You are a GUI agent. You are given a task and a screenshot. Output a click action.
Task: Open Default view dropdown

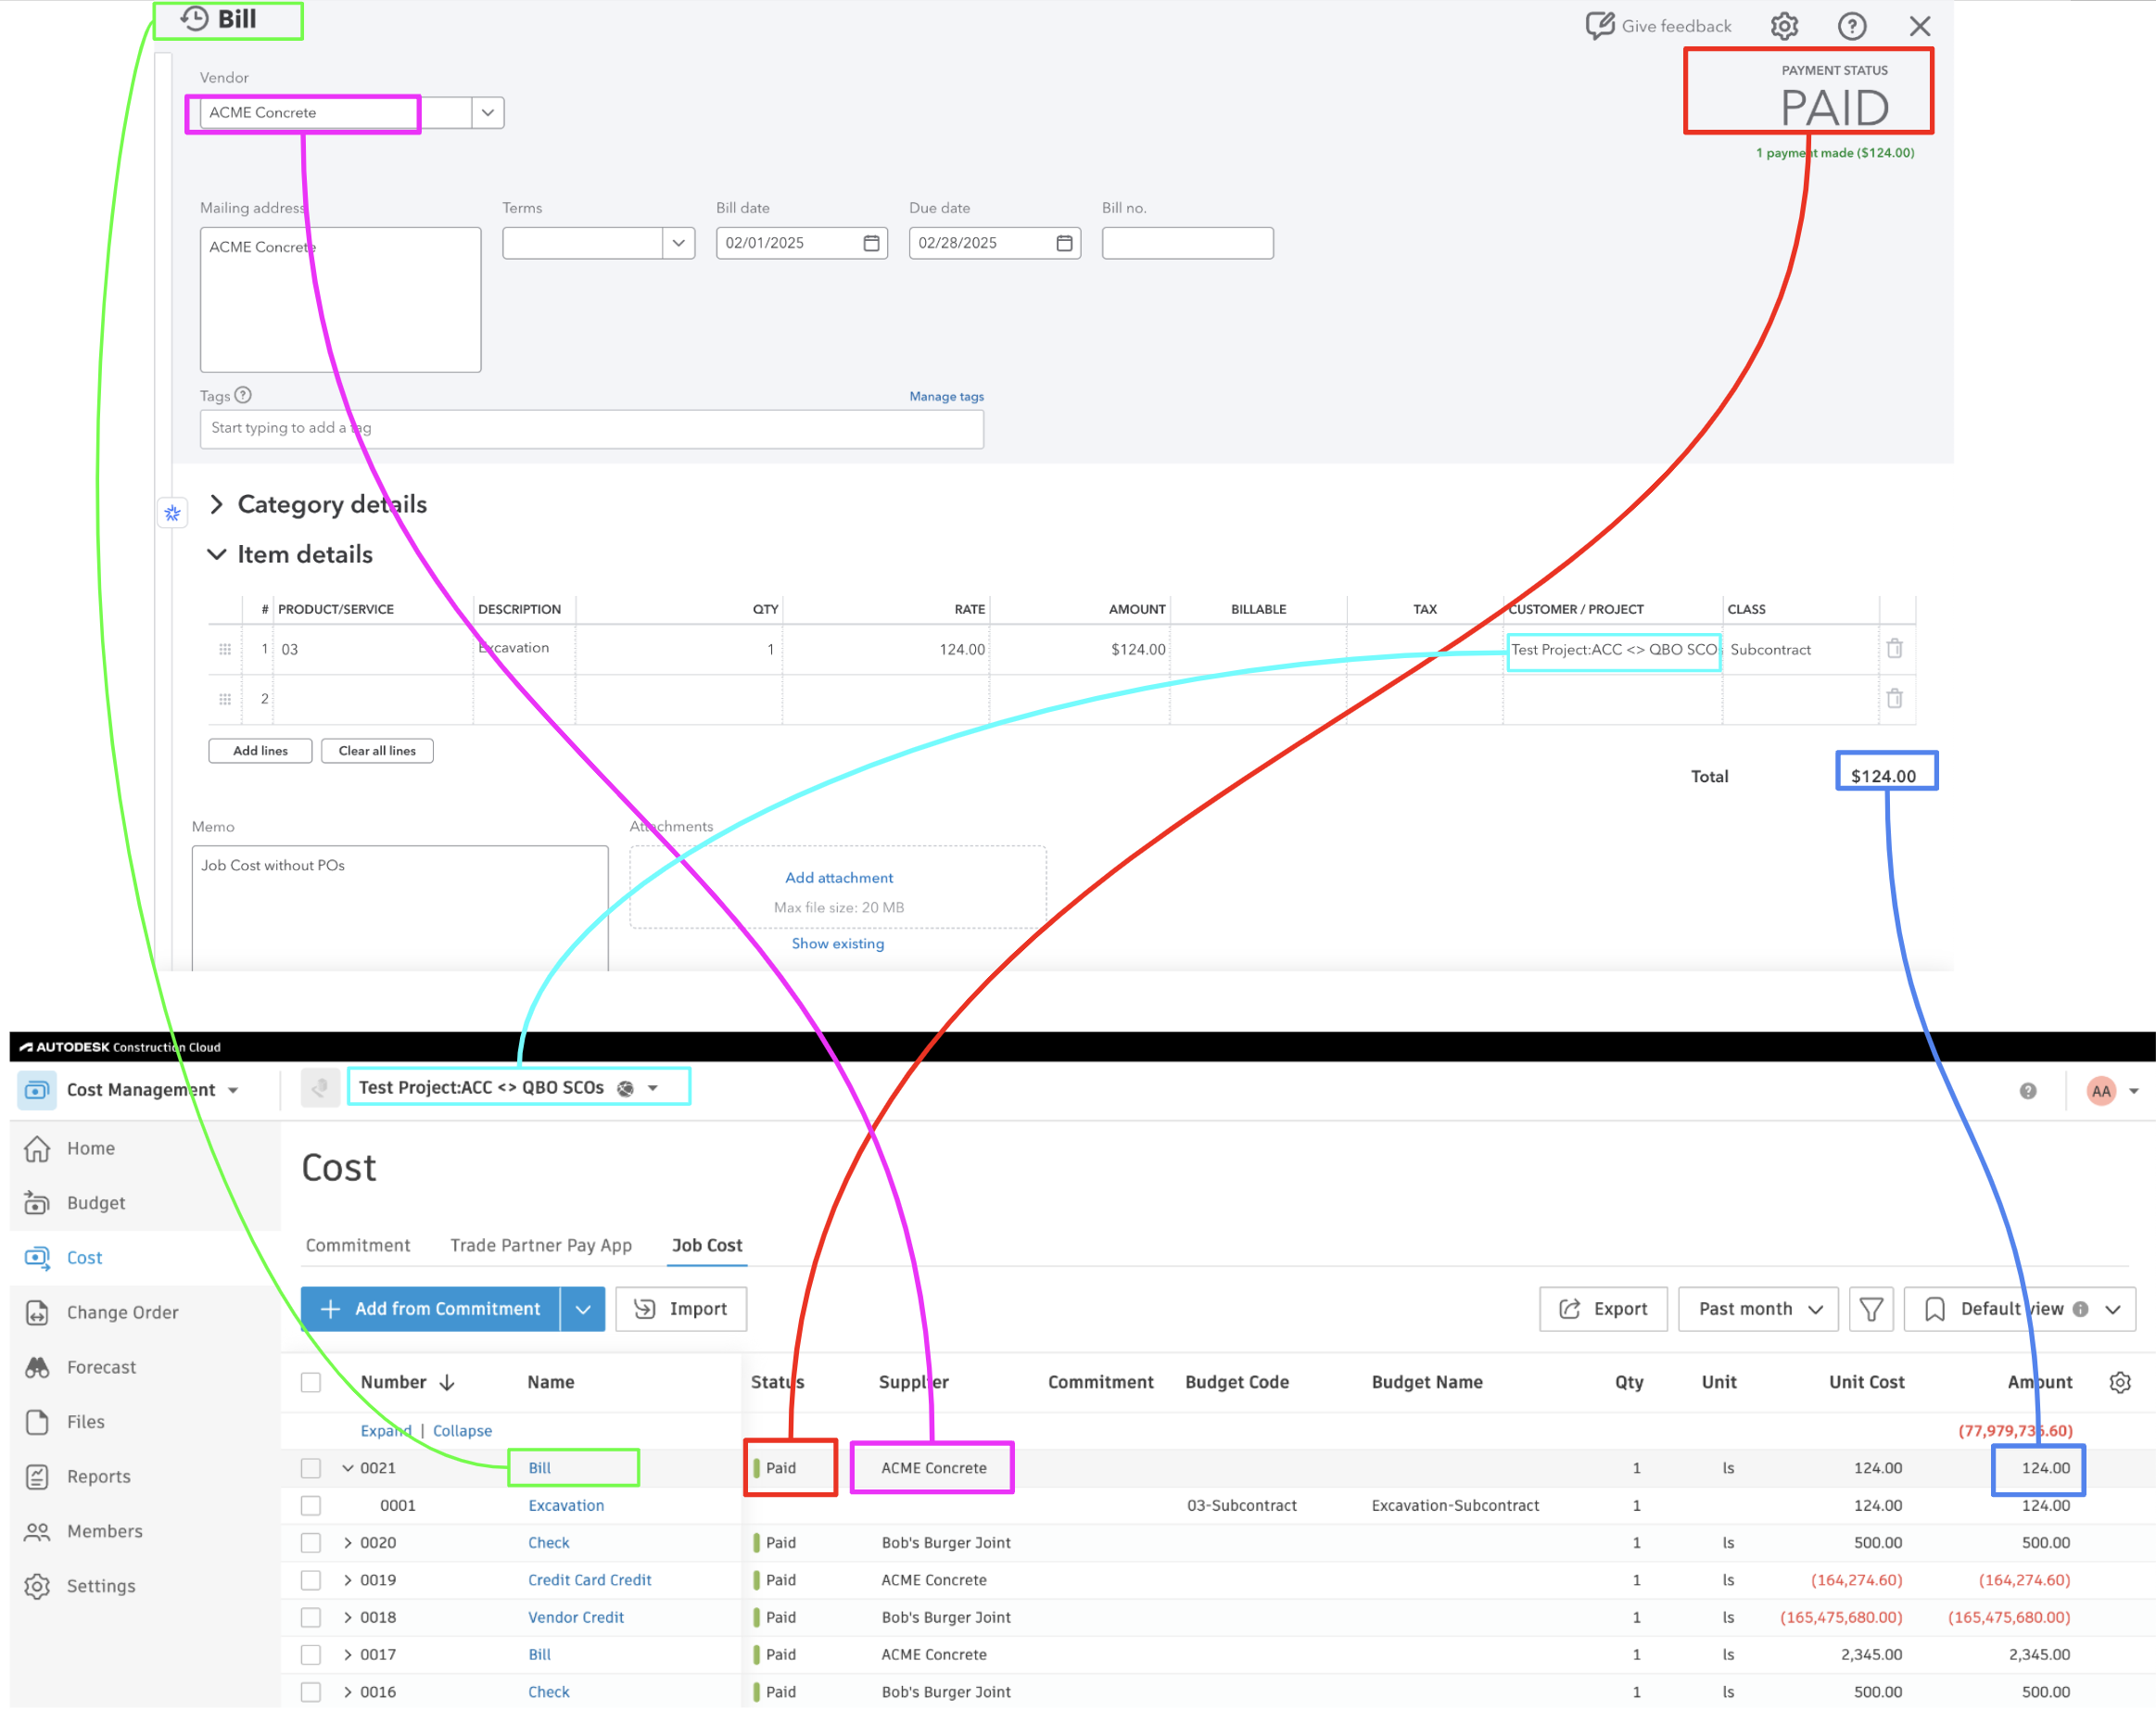pos(2019,1309)
